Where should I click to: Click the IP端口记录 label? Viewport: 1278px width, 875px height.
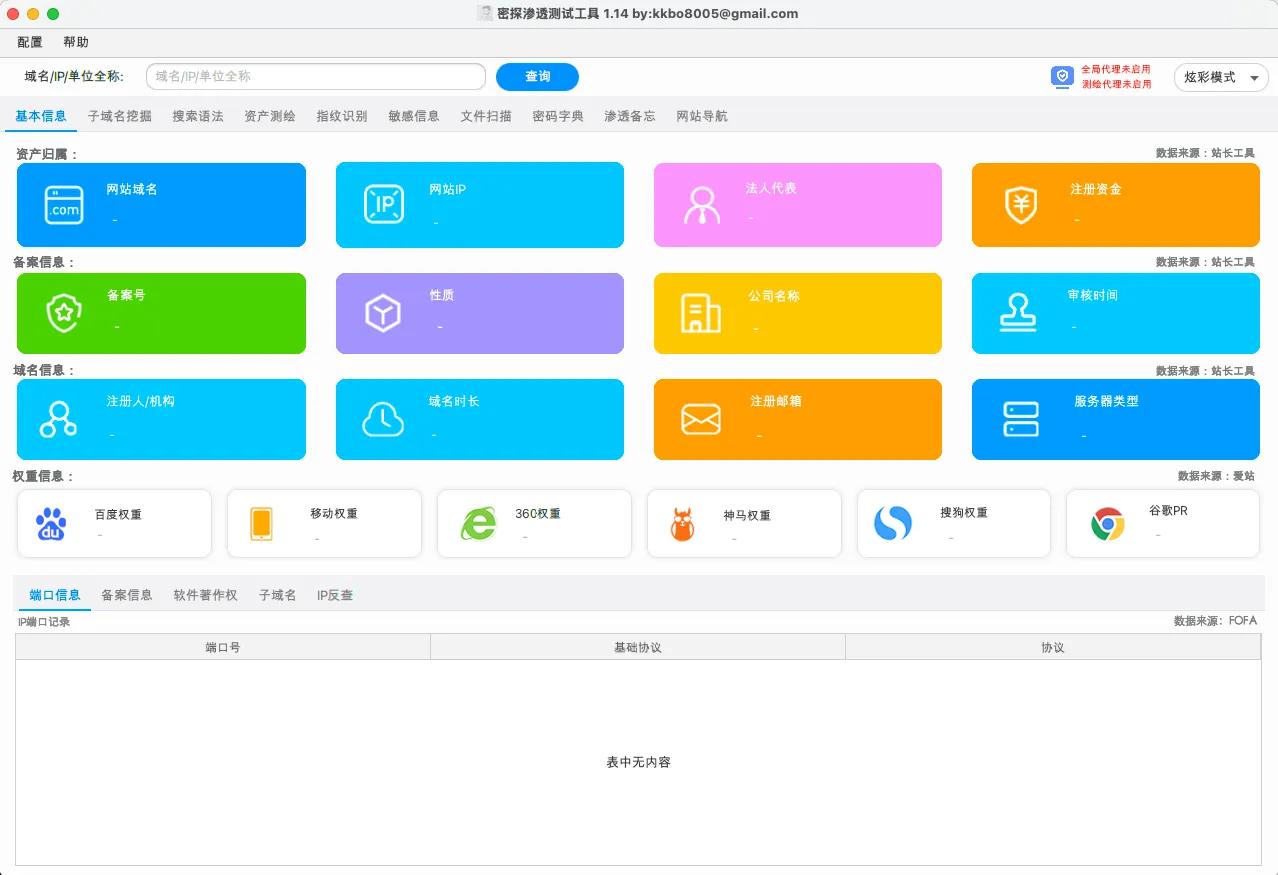(44, 622)
